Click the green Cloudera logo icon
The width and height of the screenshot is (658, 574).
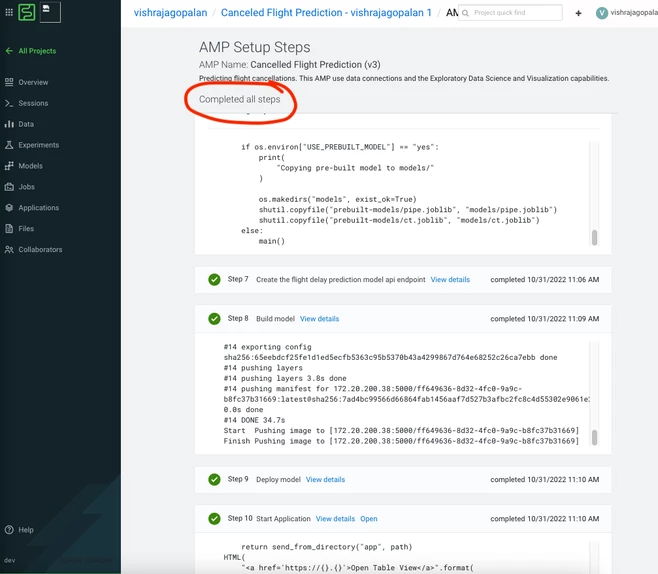[27, 12]
